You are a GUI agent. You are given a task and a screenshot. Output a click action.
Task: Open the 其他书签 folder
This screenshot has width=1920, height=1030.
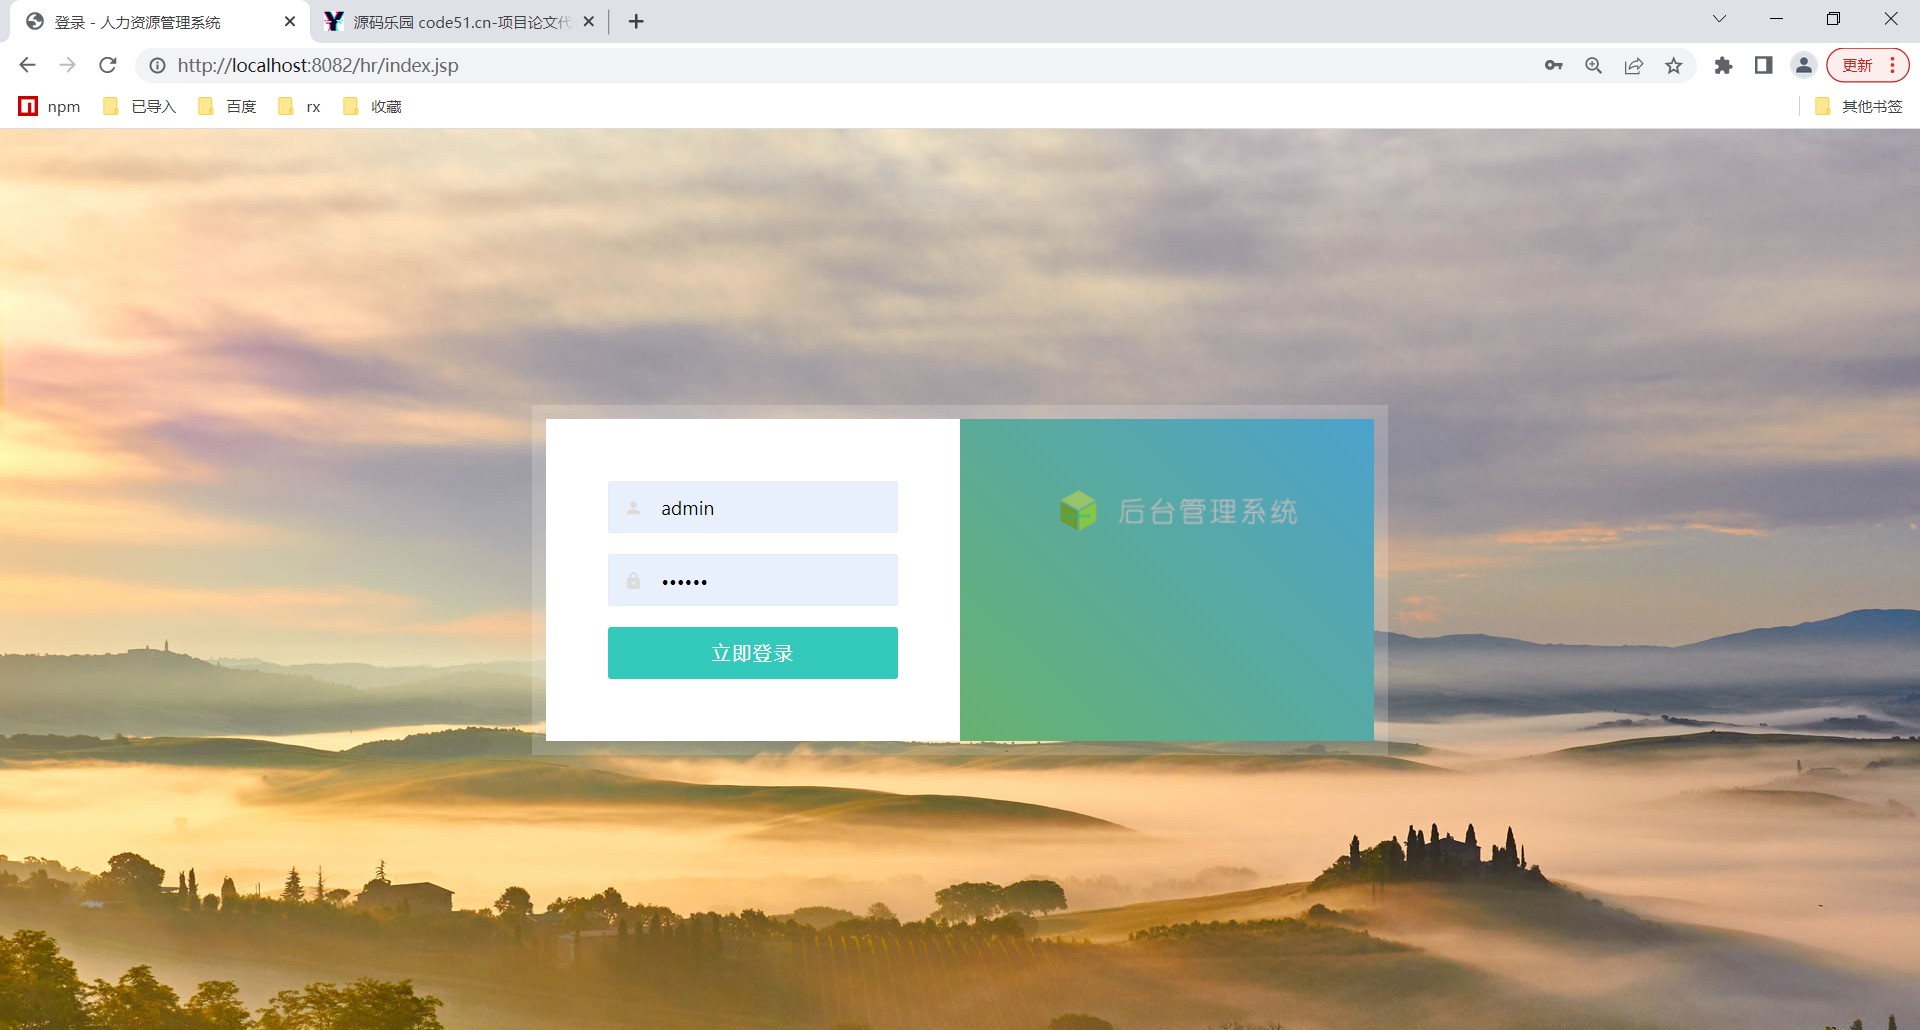coord(1859,106)
